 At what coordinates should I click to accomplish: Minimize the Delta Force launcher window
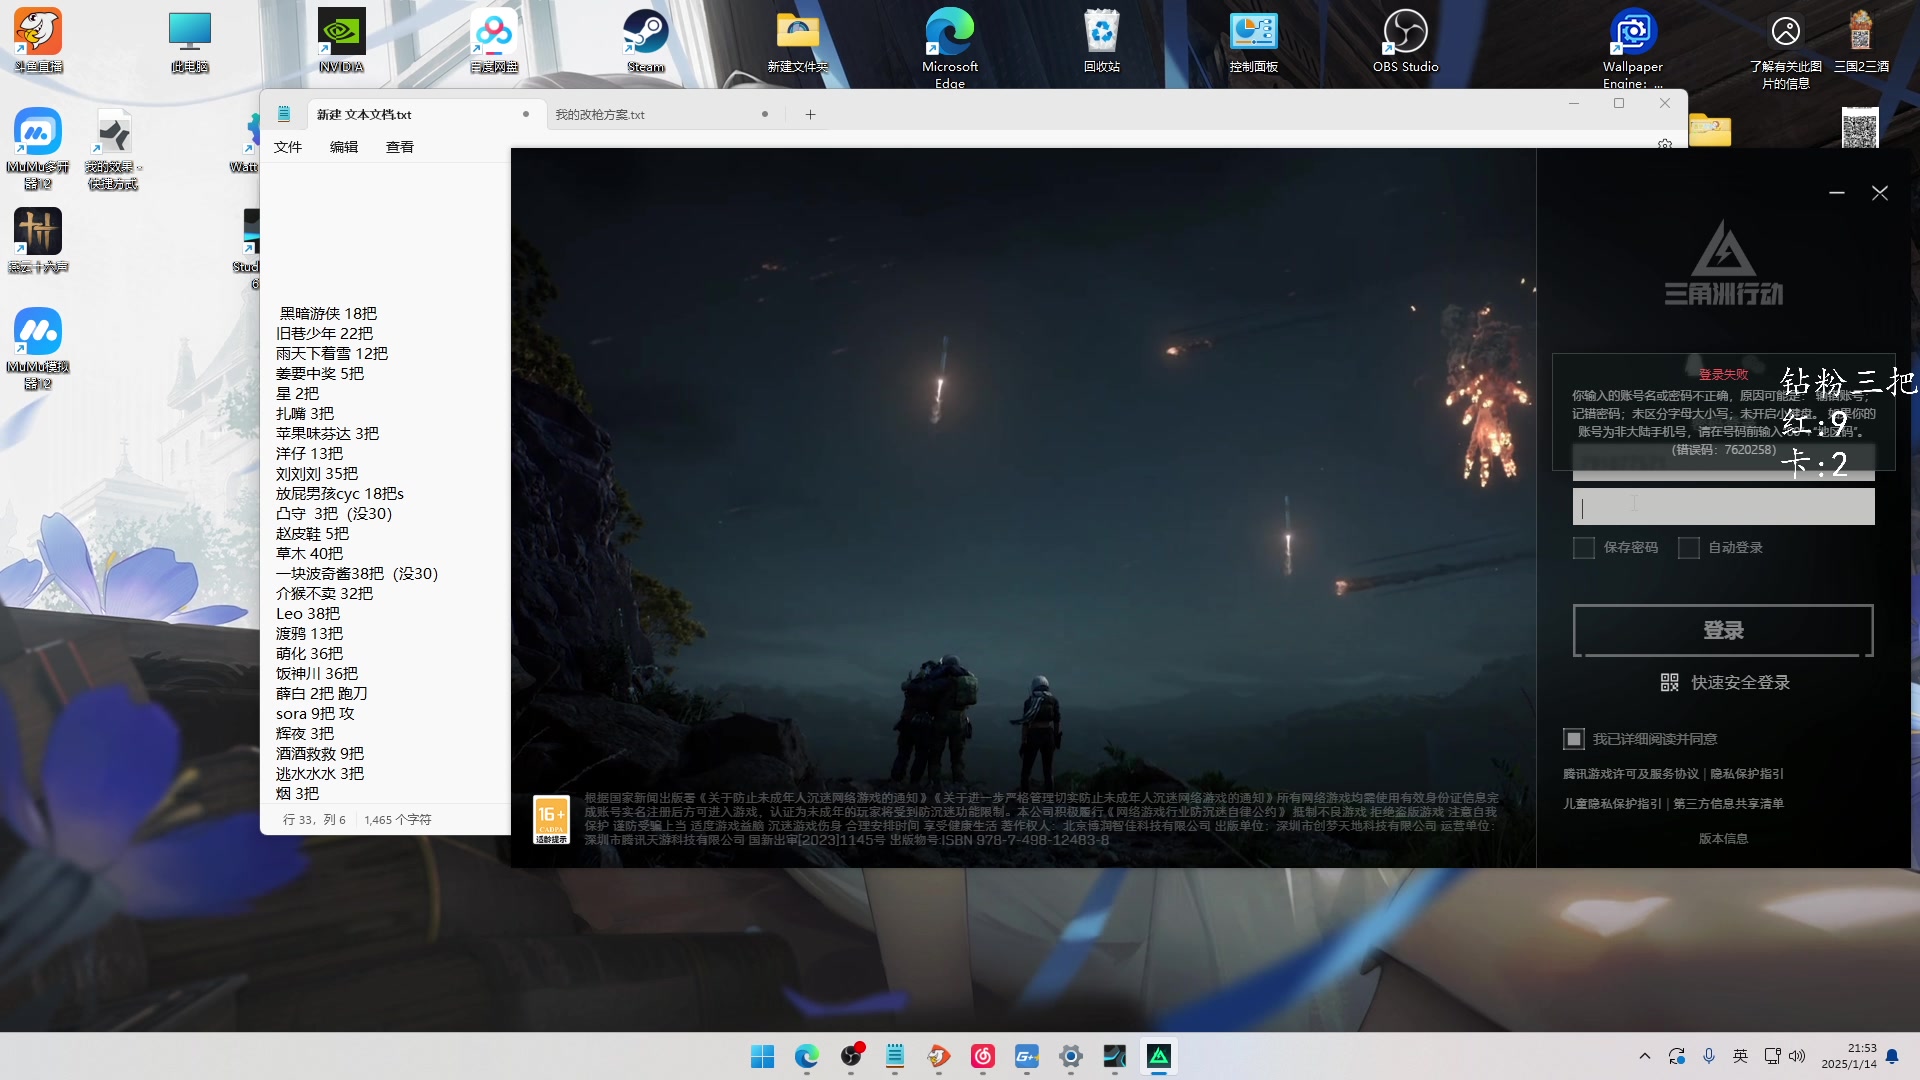[1837, 193]
